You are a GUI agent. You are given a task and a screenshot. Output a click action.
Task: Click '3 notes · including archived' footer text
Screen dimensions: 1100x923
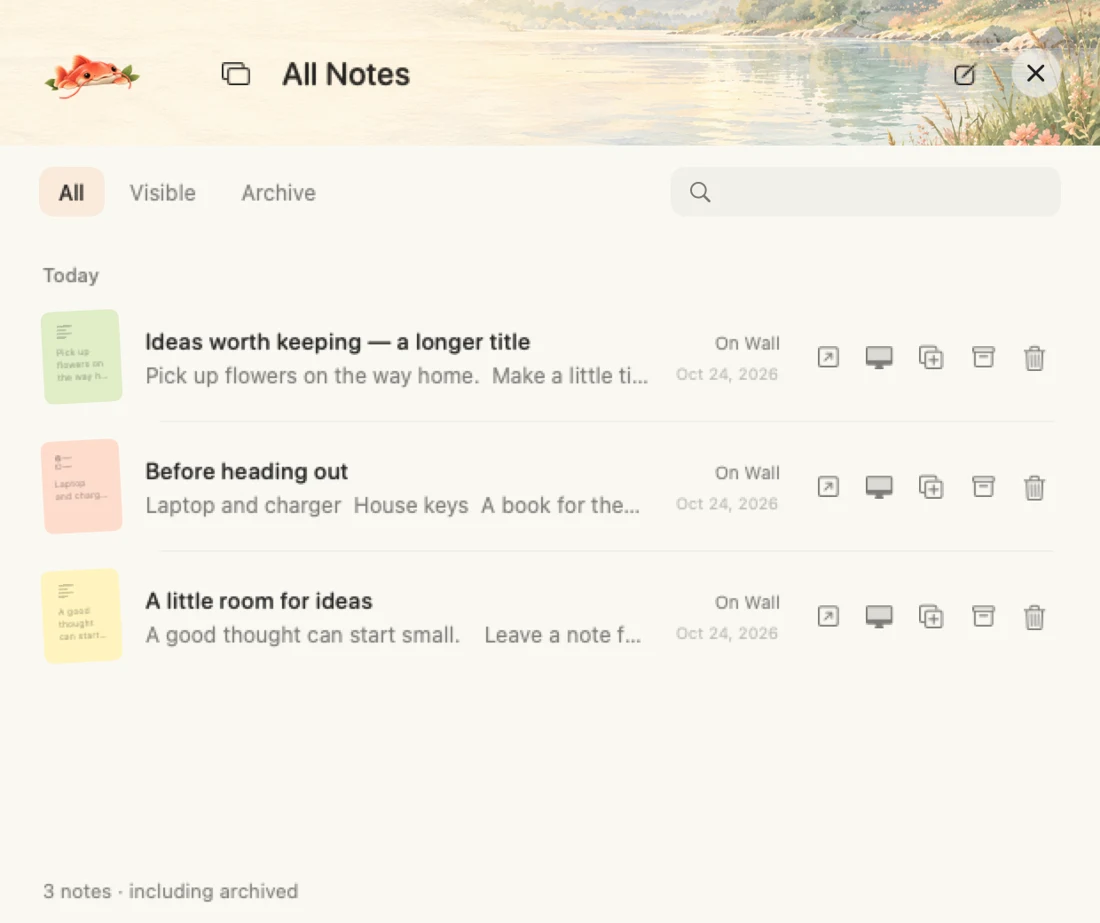(x=170, y=891)
